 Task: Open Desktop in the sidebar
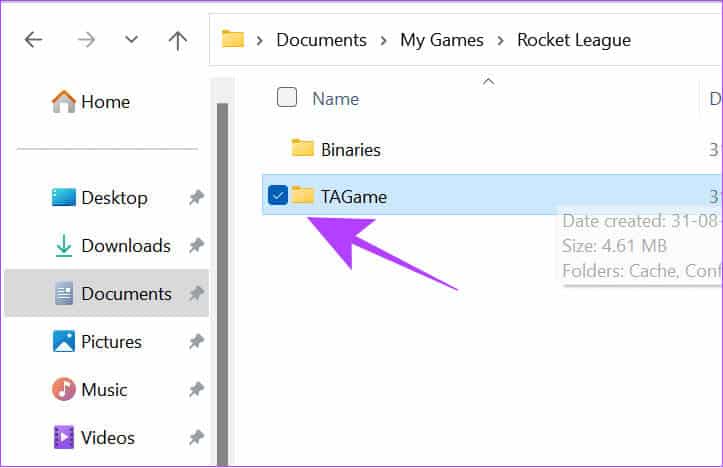(x=114, y=198)
